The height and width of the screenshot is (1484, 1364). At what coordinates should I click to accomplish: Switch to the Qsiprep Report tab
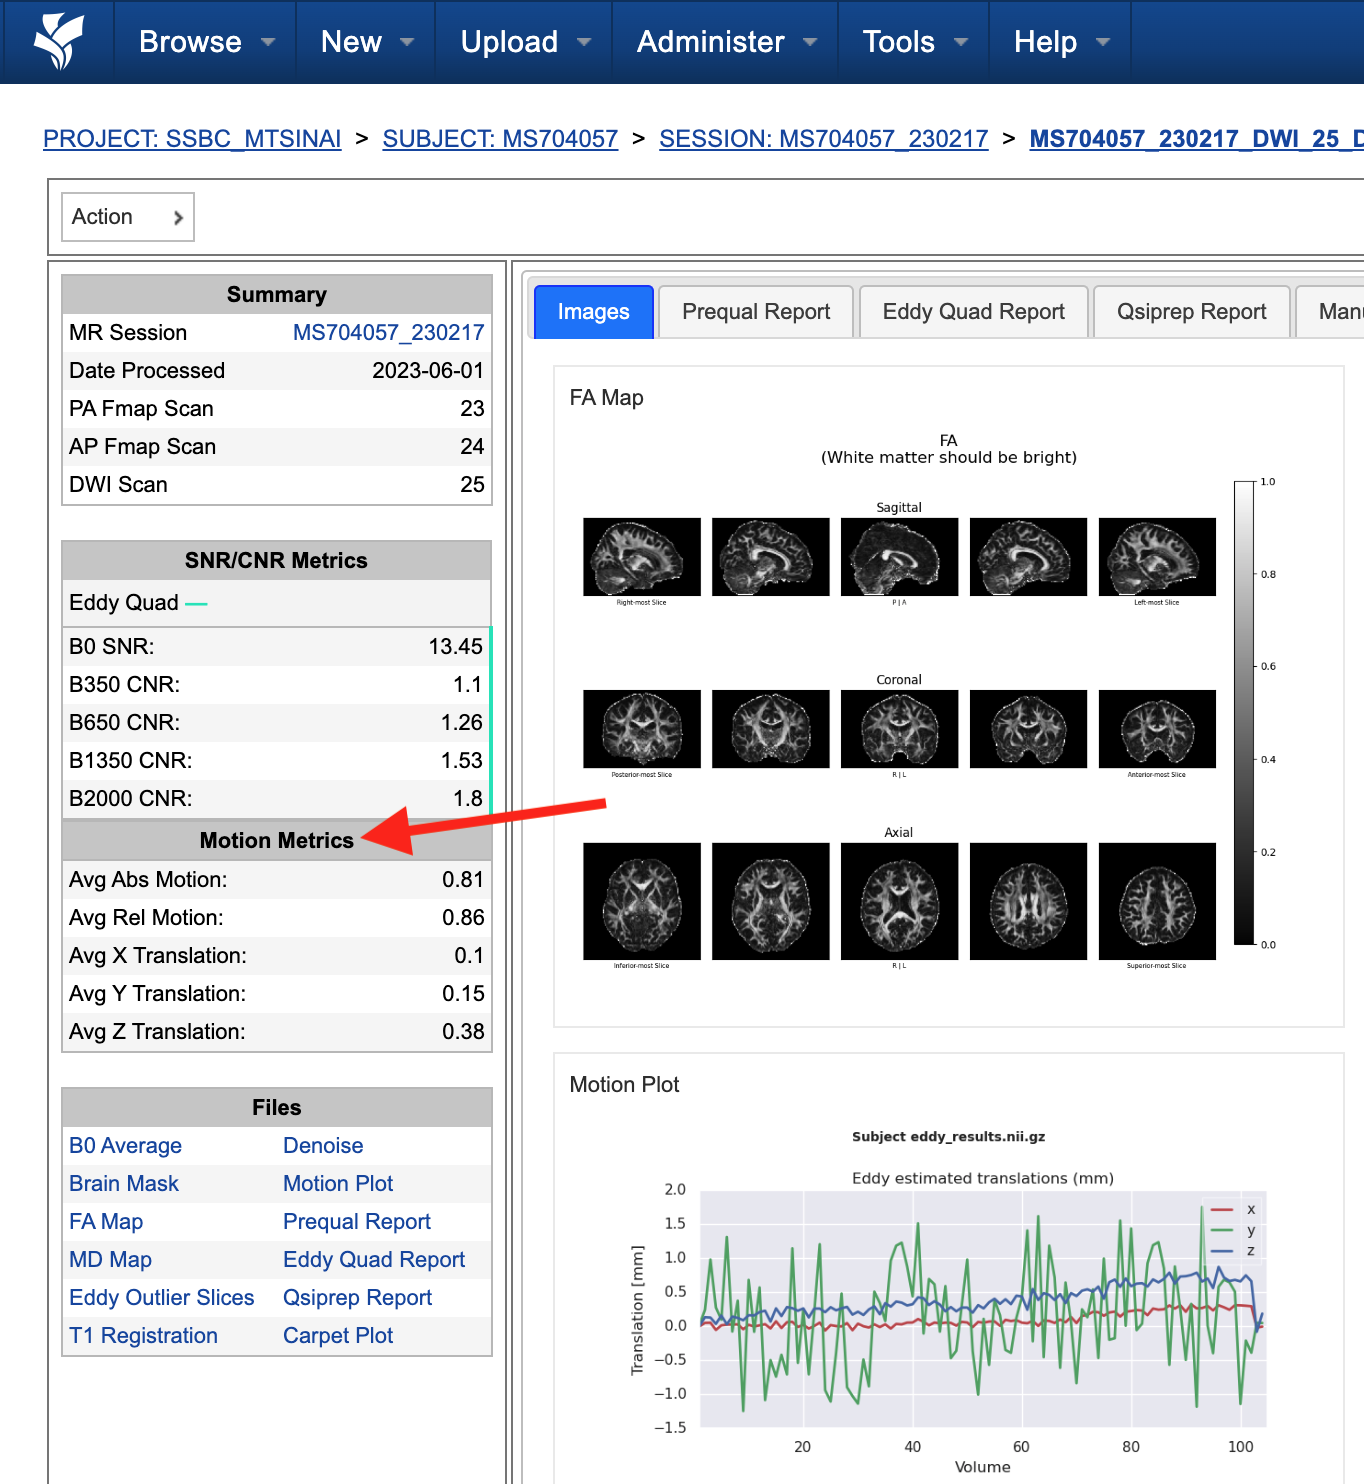pyautogui.click(x=1191, y=312)
